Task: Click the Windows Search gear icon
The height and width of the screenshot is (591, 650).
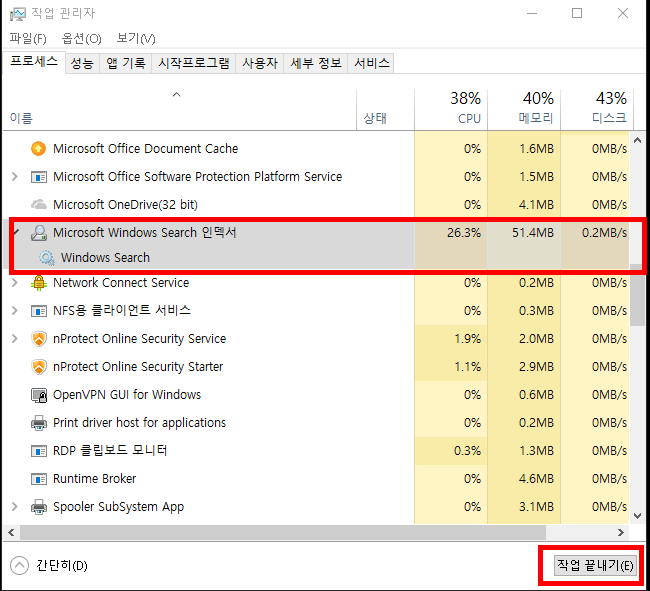Action: 46,258
